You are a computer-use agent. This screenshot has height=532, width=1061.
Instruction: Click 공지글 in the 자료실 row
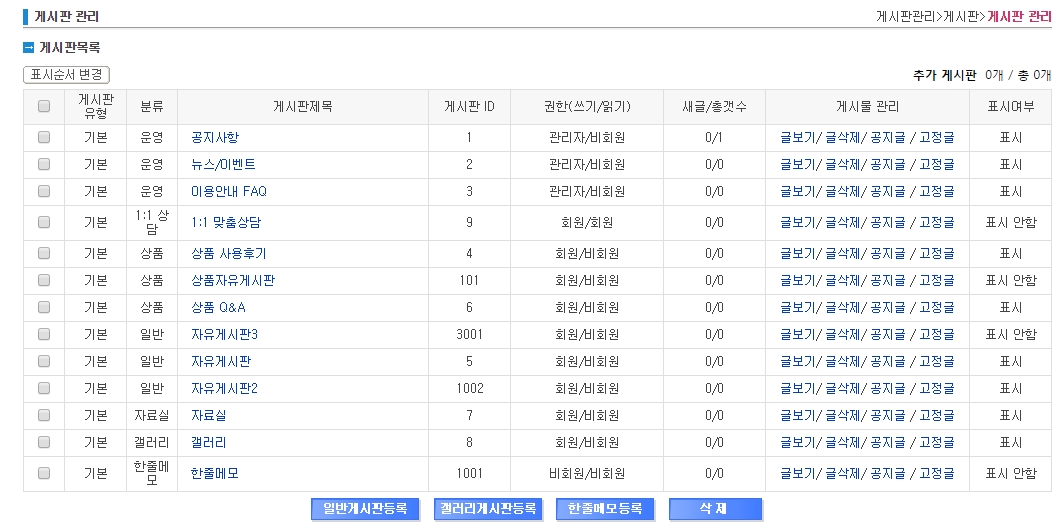887,415
